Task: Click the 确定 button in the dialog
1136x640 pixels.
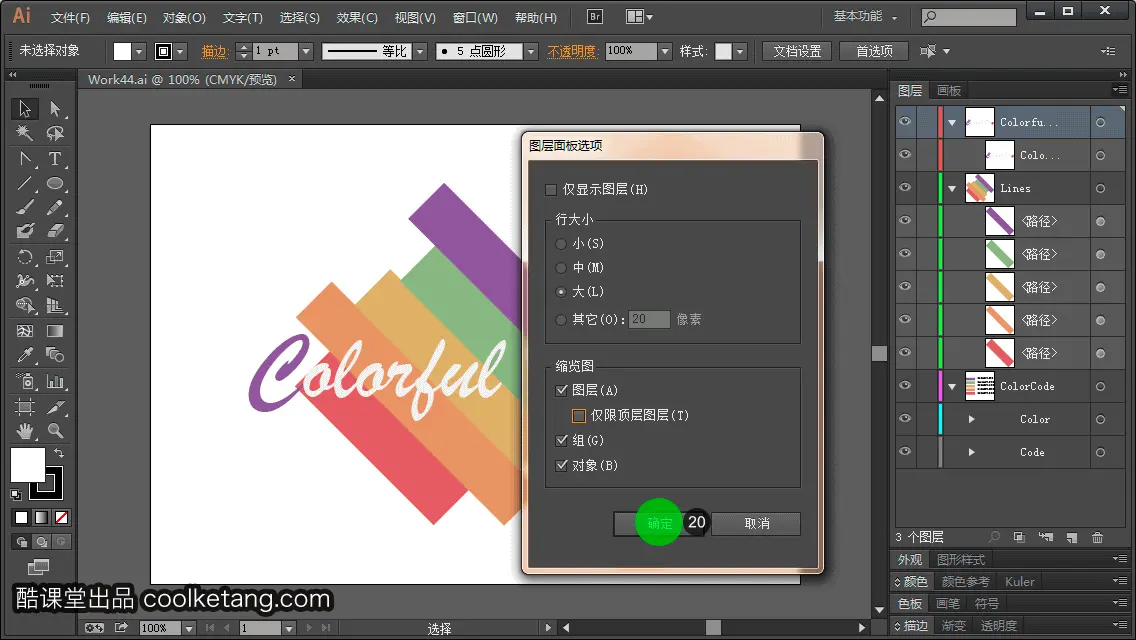Action: 659,523
